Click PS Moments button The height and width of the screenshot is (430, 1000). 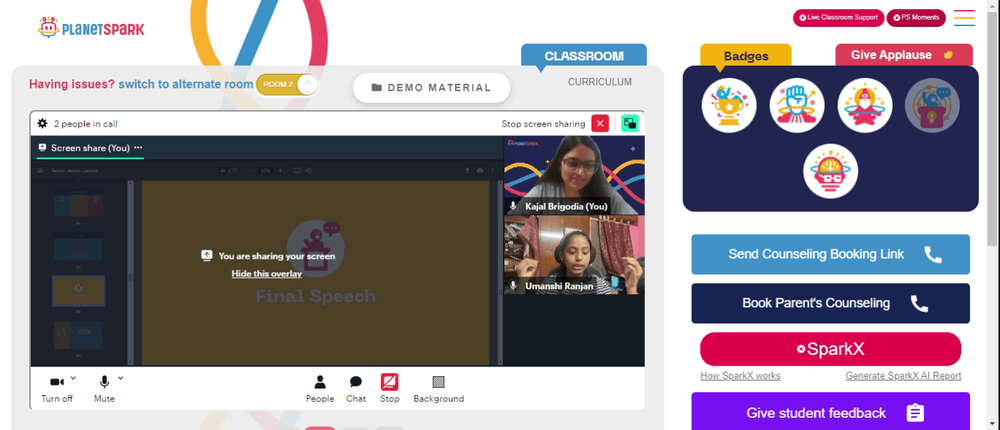tap(916, 18)
